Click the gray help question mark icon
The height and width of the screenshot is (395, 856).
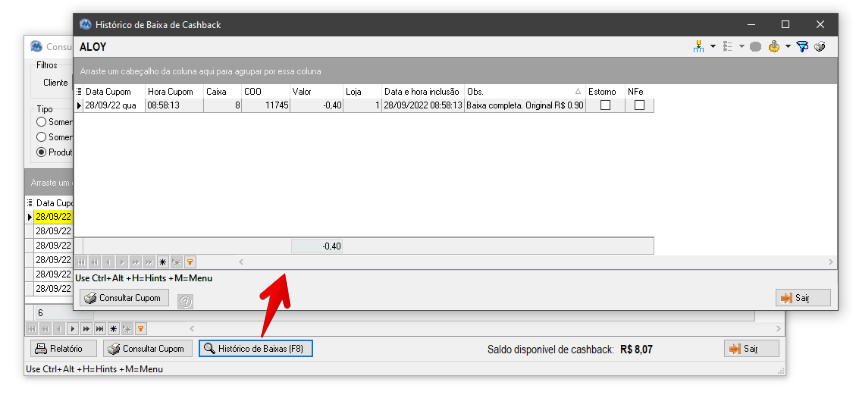pos(186,301)
